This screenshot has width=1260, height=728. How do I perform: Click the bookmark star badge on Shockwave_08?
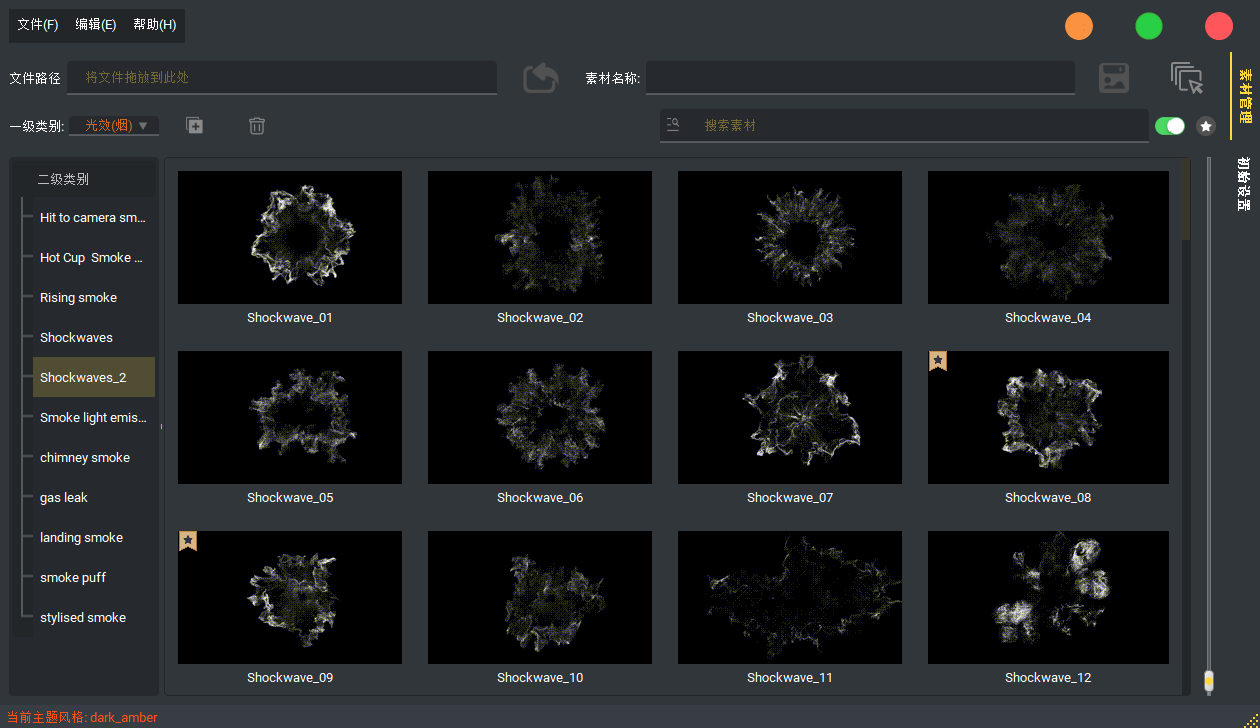point(938,360)
